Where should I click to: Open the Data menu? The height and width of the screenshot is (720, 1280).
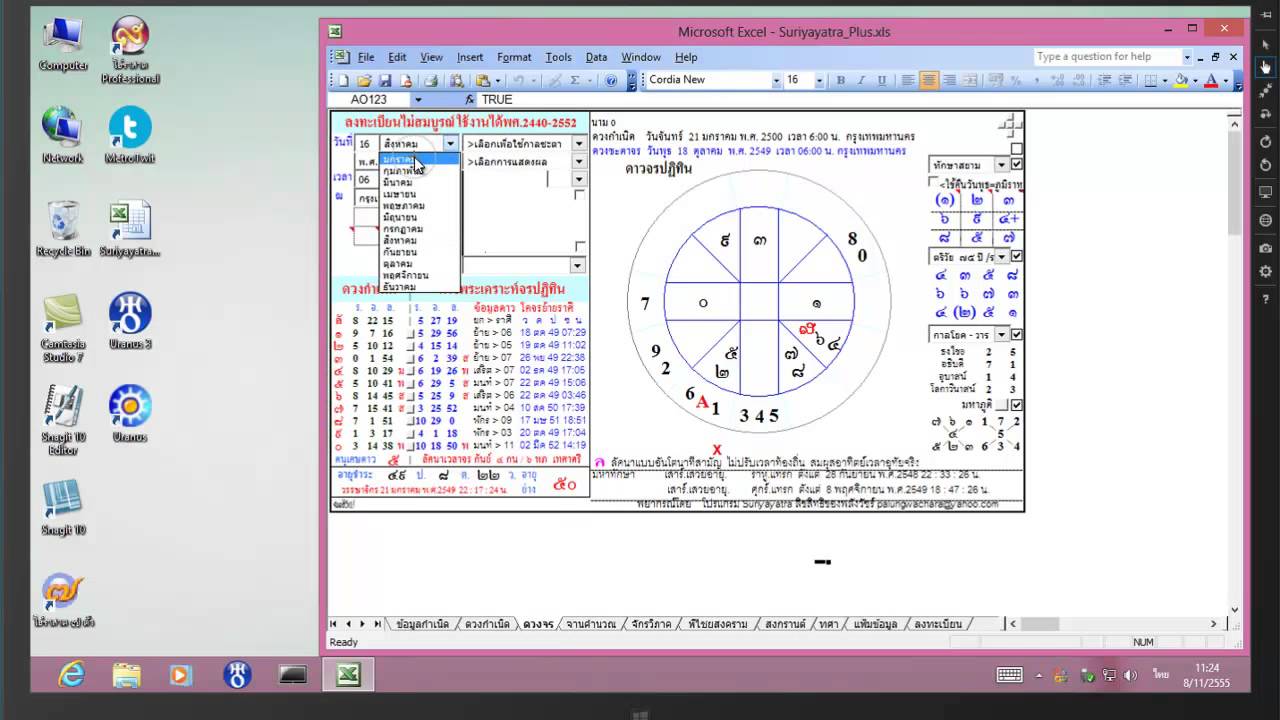[596, 57]
